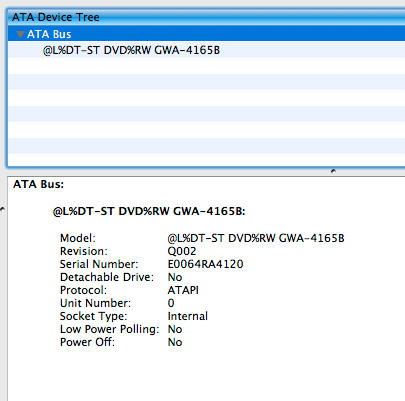Viewport: 405px width, 401px height.
Task: Click the socket type value 'Internal'
Action: [187, 316]
